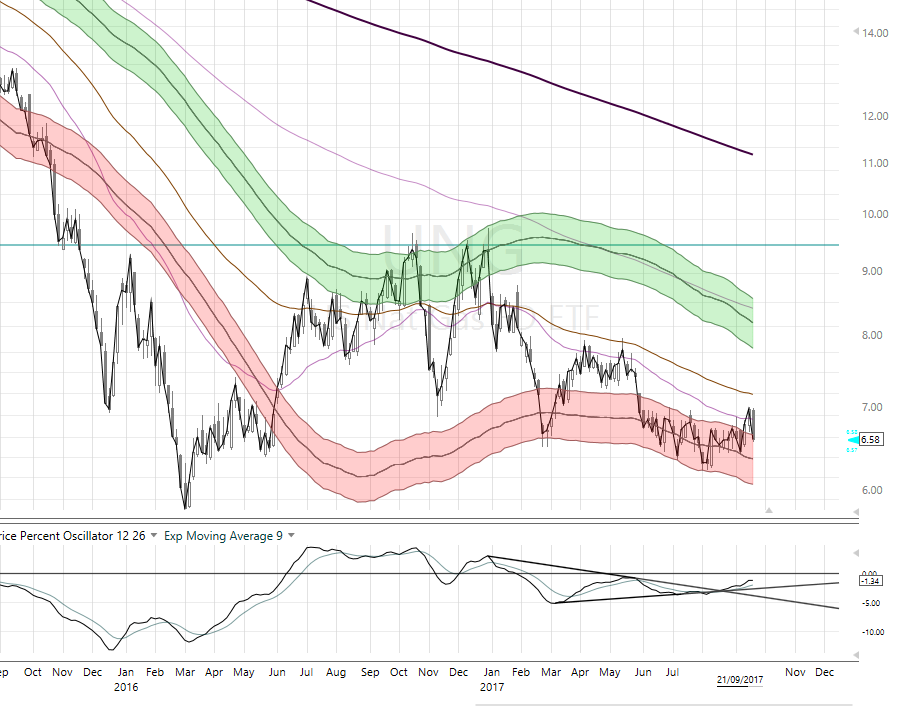Screen dimensions: 898x712
Task: Select the current price tag 6.58
Action: pyautogui.click(x=870, y=440)
